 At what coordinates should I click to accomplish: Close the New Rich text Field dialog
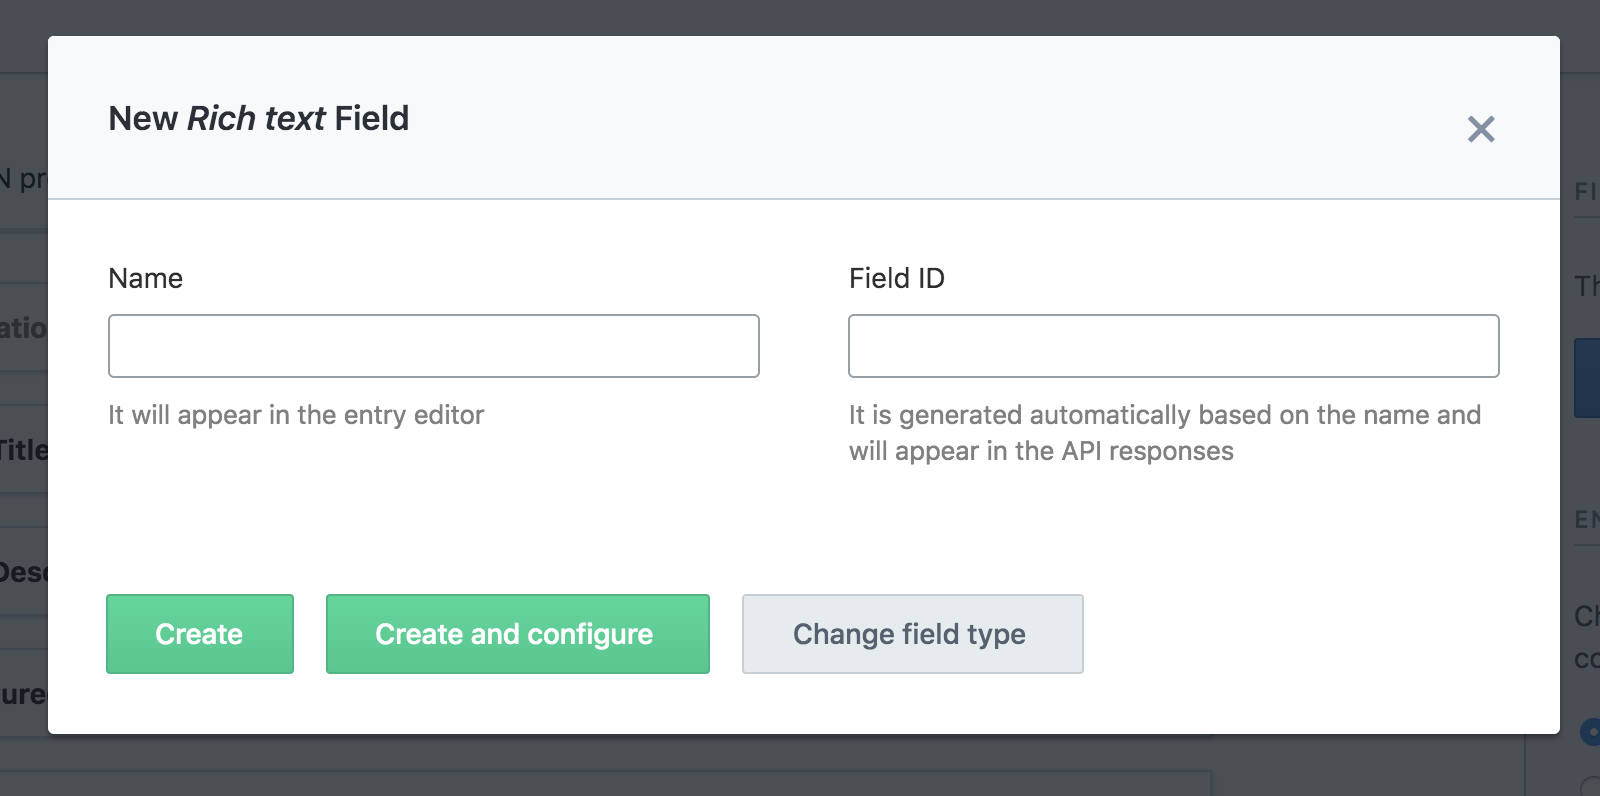click(x=1481, y=129)
